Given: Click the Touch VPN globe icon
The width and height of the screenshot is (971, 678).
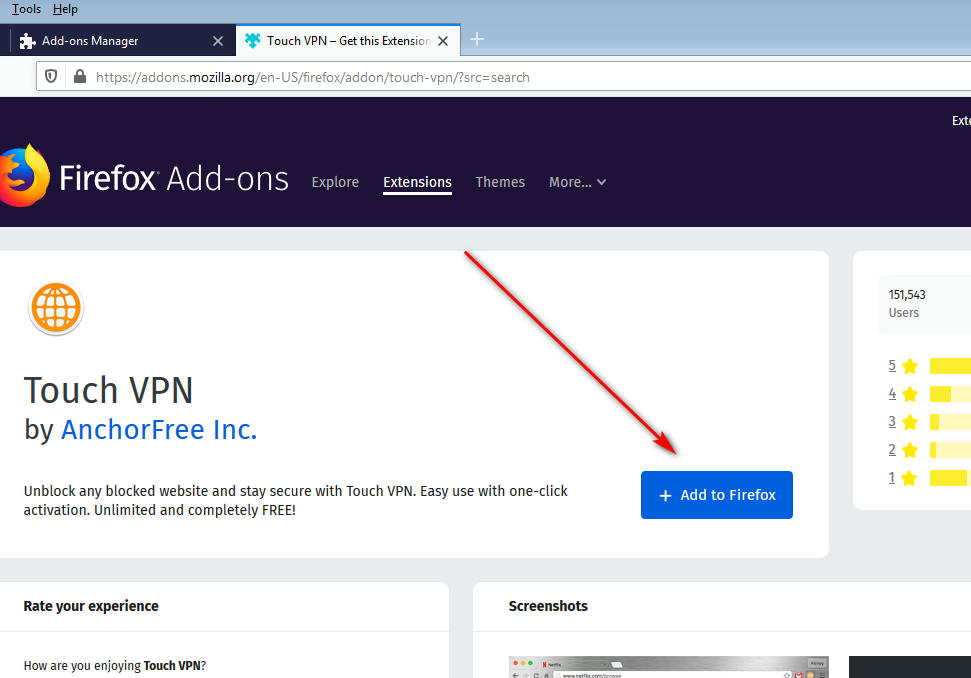Looking at the screenshot, I should point(56,308).
